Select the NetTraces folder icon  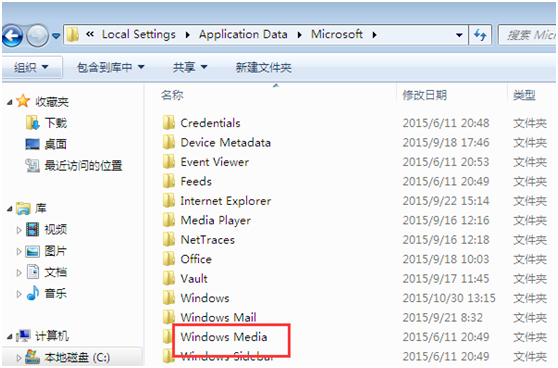[169, 239]
